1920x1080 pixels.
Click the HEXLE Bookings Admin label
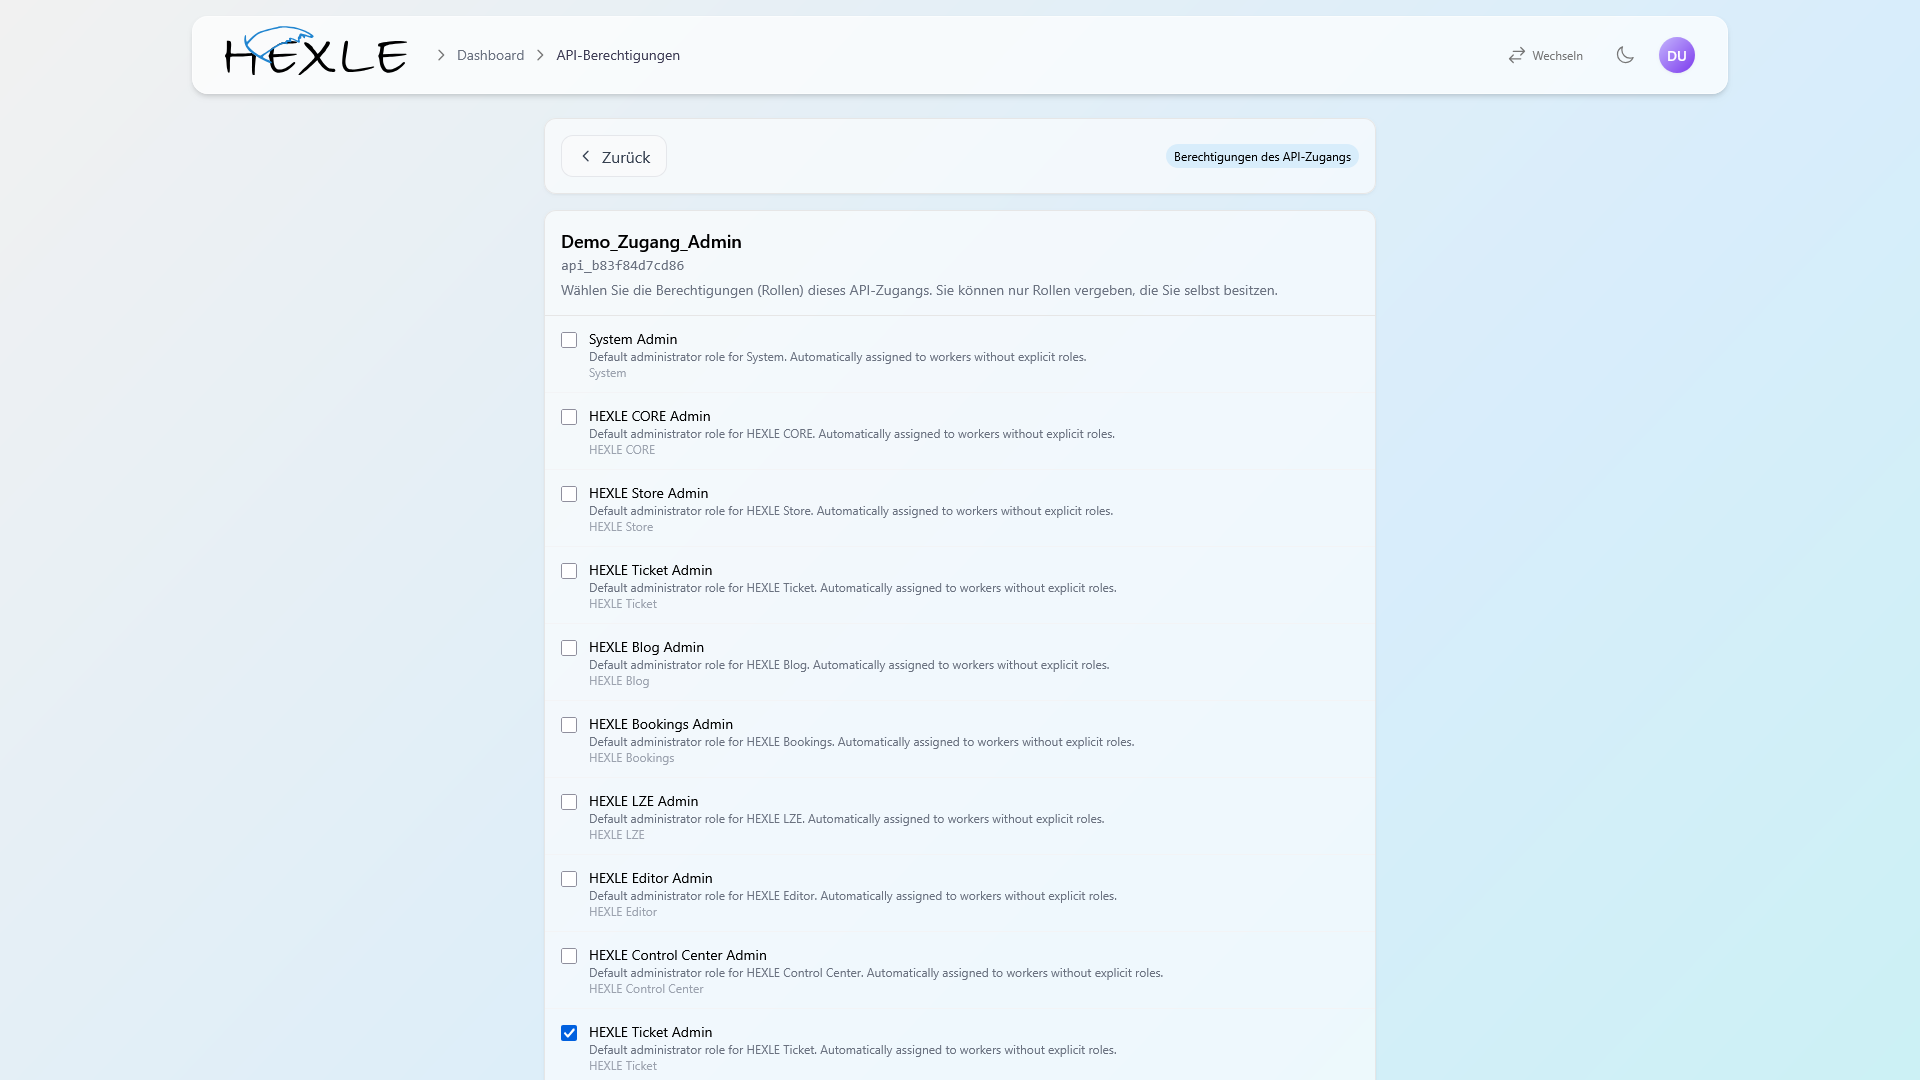pyautogui.click(x=661, y=724)
